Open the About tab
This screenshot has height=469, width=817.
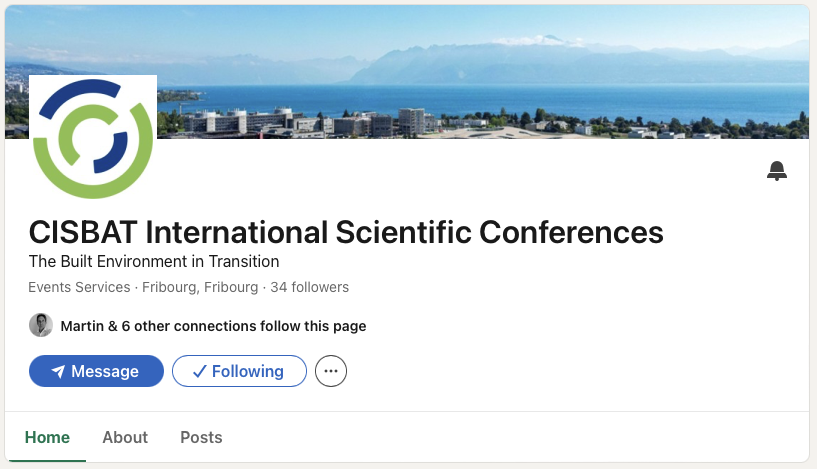[125, 437]
